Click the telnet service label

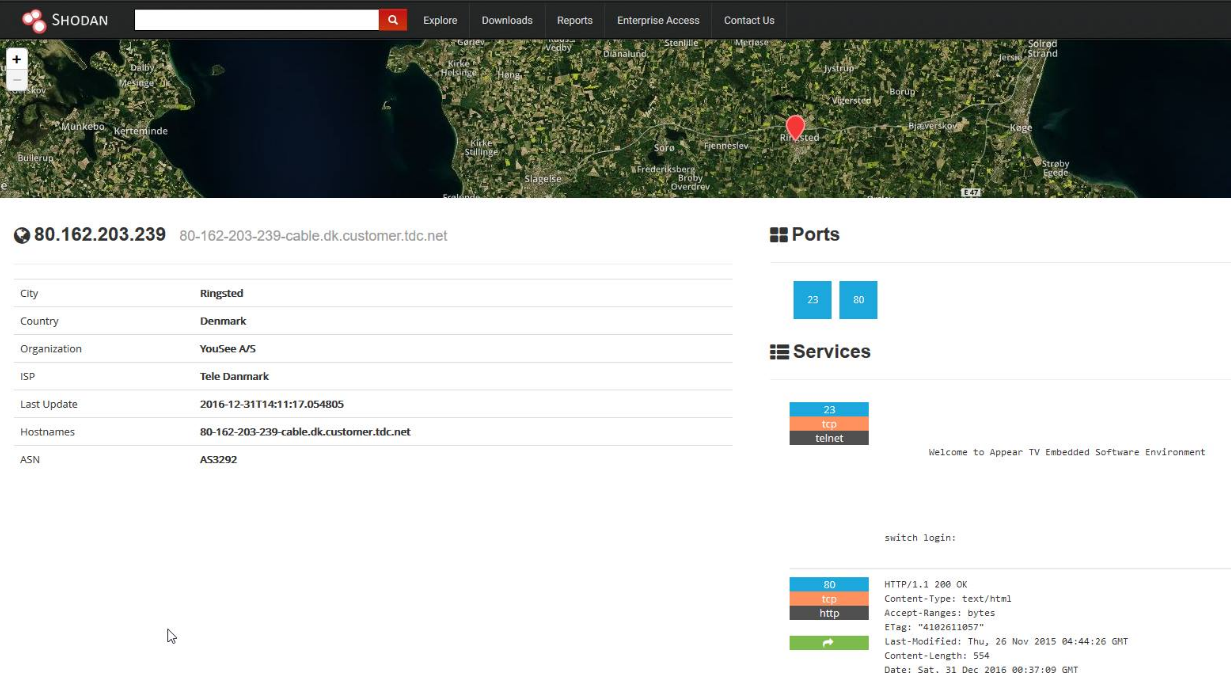829,438
